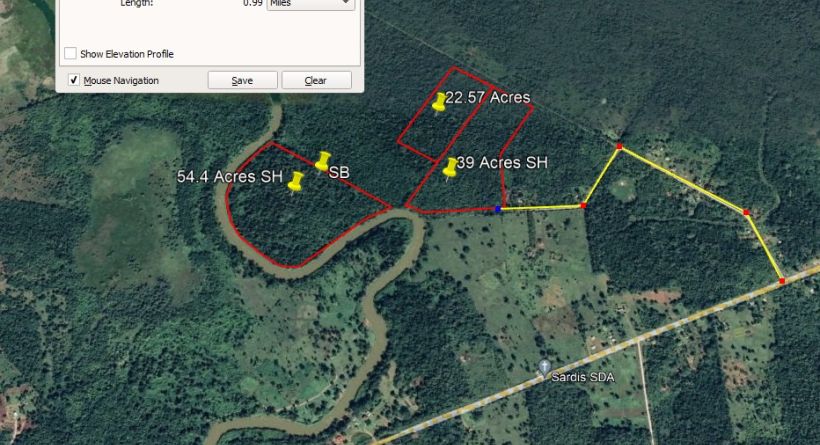Select the 54.4 Acres SH pushpin

(x=295, y=181)
